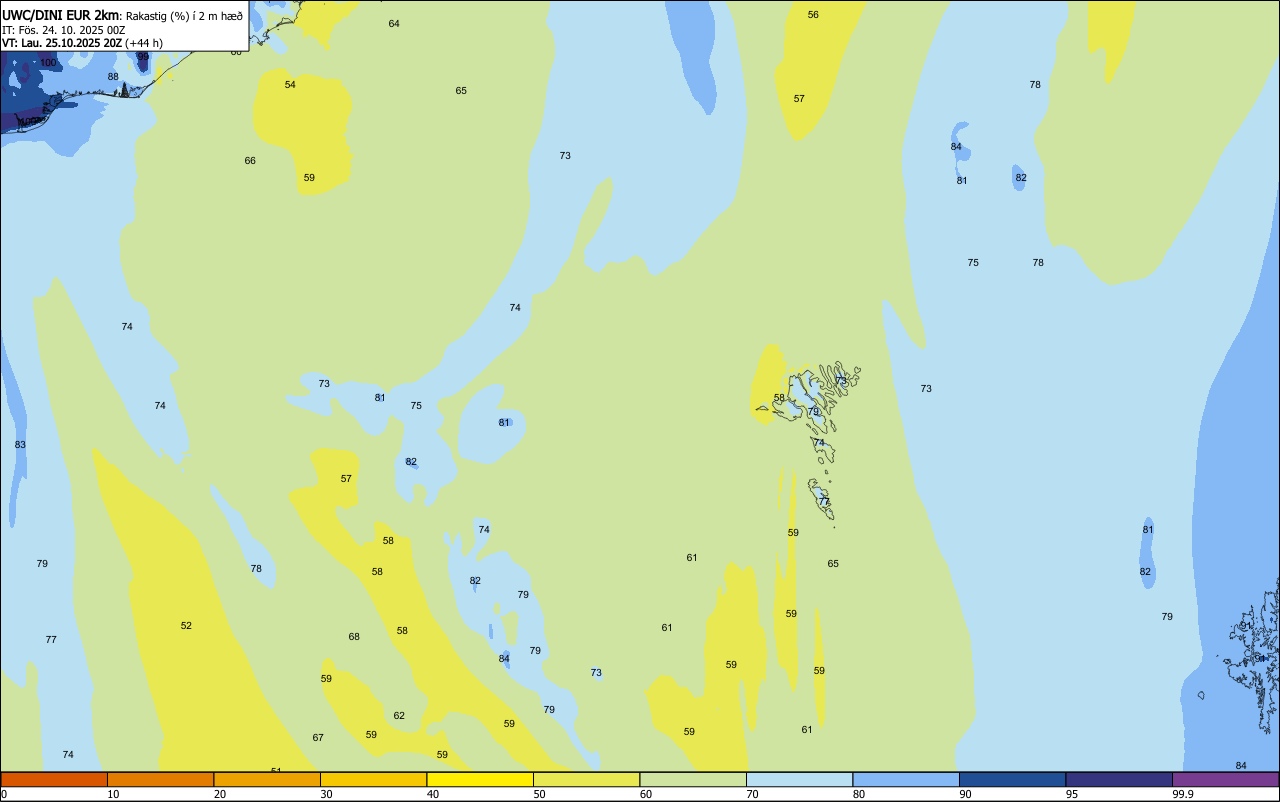Click legend tick label "70"
Screen dimensions: 1280x802
752,794
